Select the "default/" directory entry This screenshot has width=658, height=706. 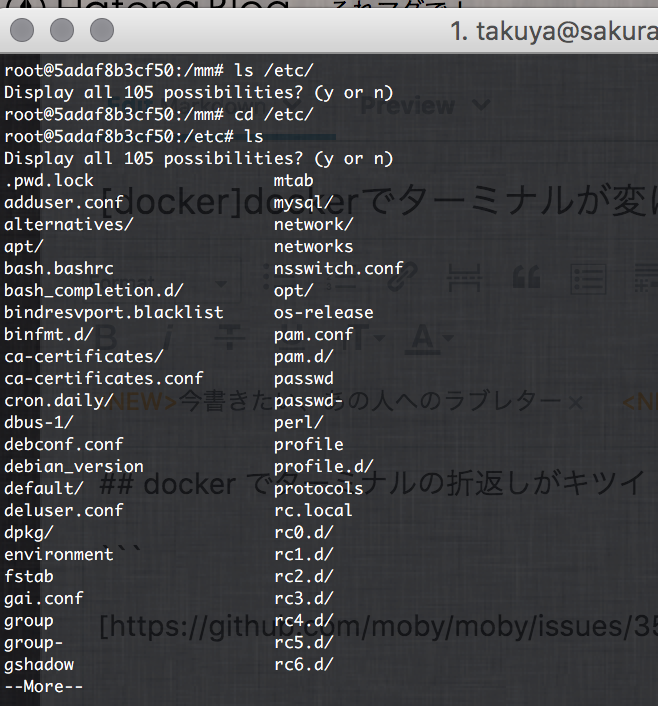pyautogui.click(x=44, y=489)
